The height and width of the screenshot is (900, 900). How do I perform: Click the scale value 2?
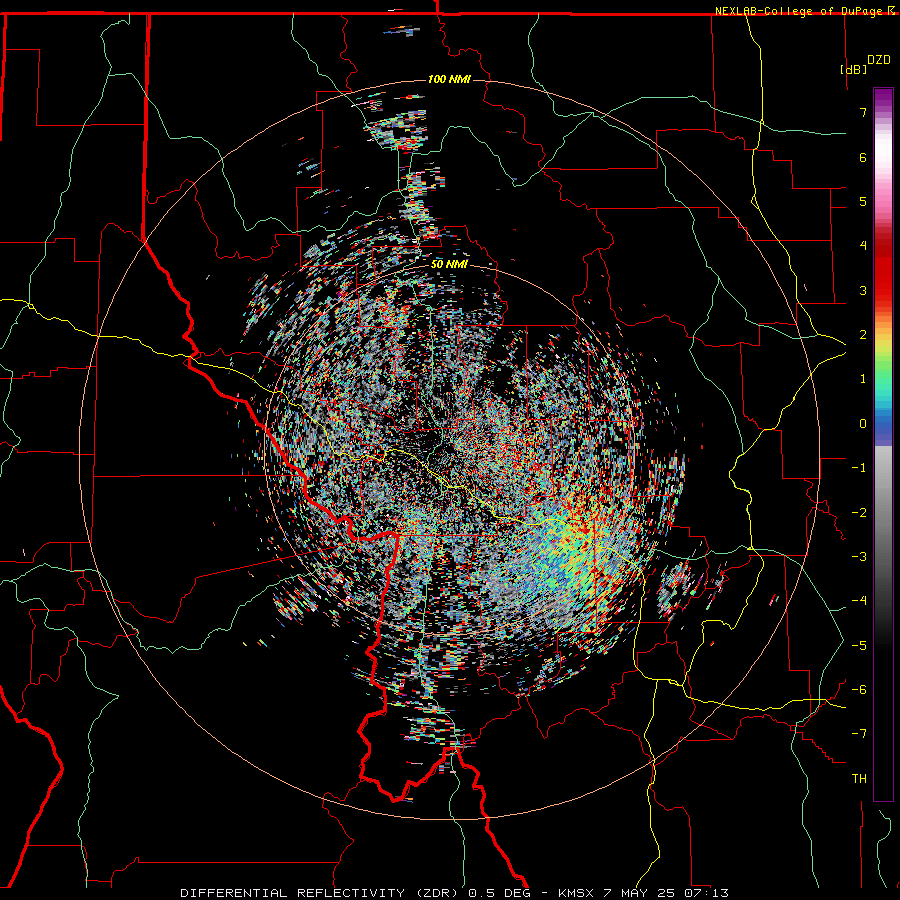863,335
